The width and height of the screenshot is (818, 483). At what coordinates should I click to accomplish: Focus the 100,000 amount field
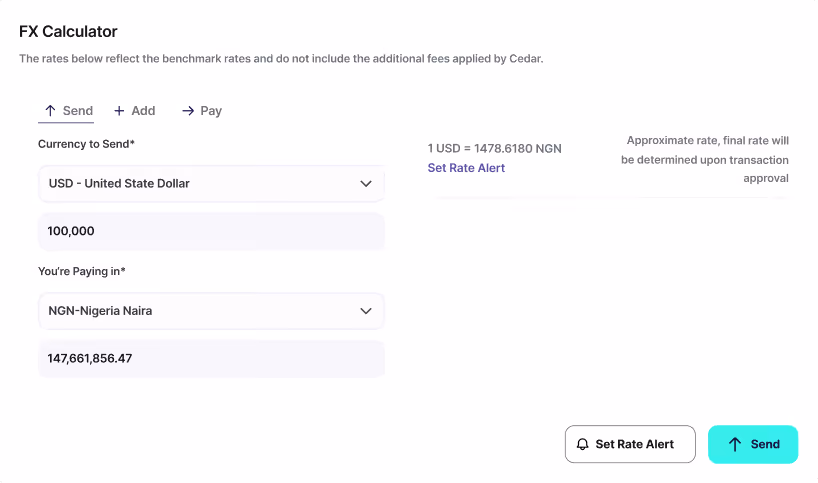[211, 231]
